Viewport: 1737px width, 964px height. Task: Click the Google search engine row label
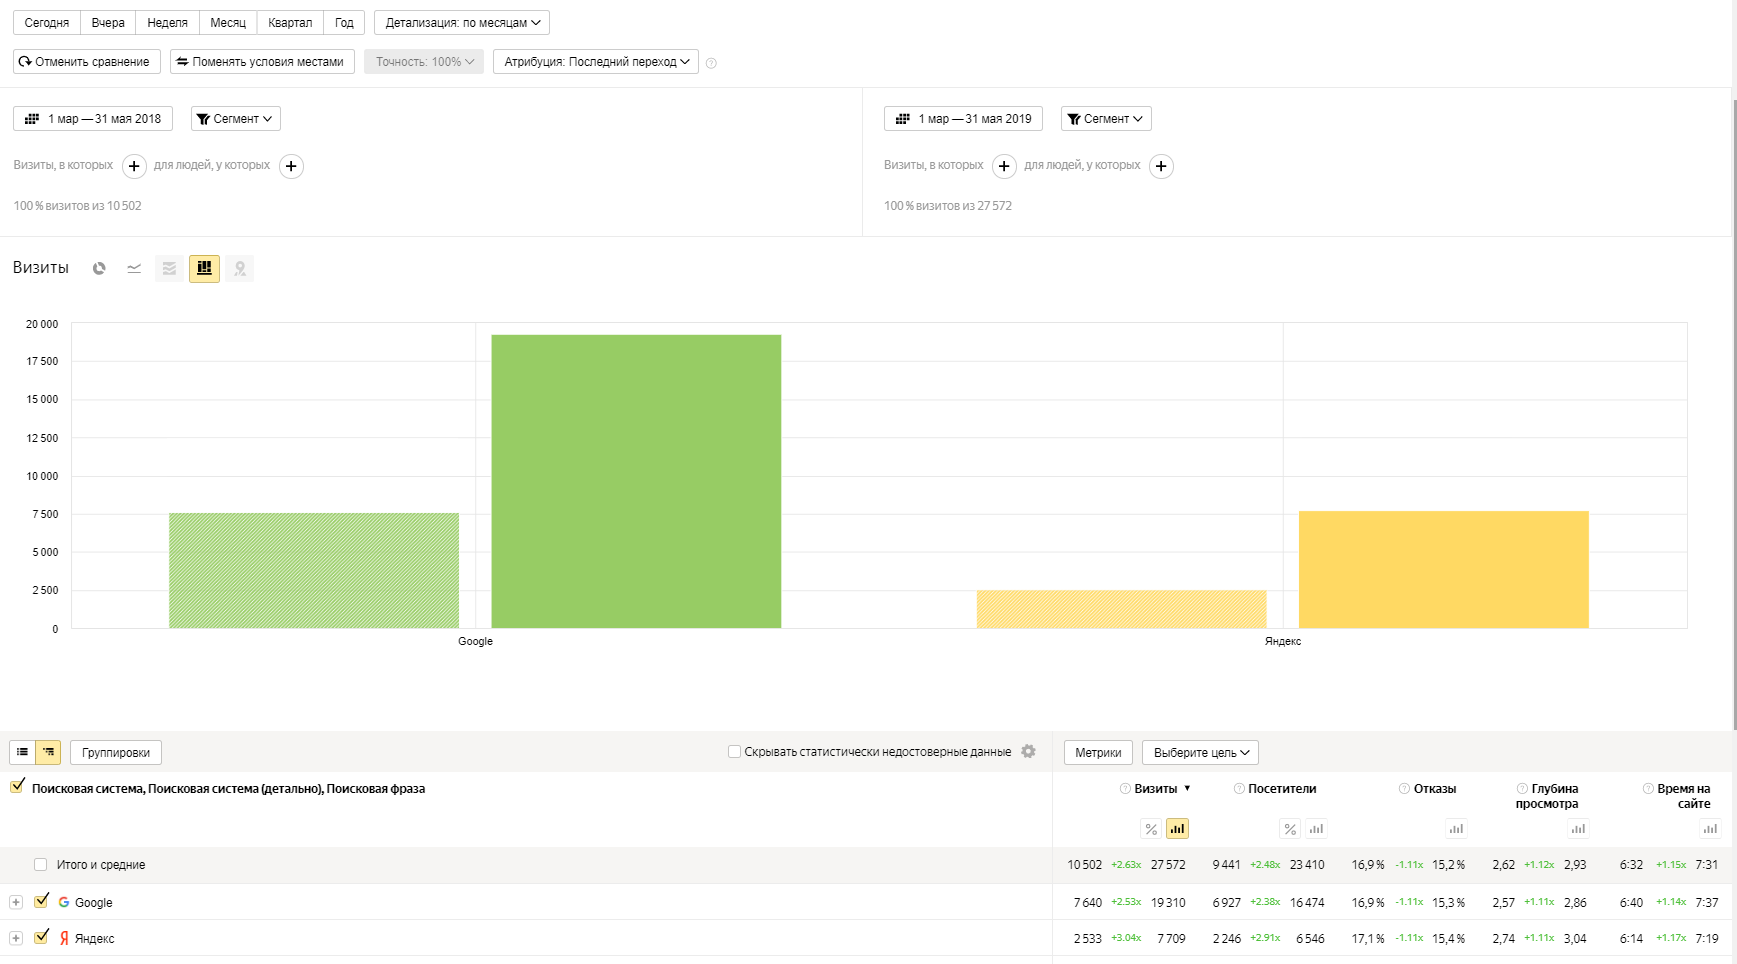[x=93, y=902]
